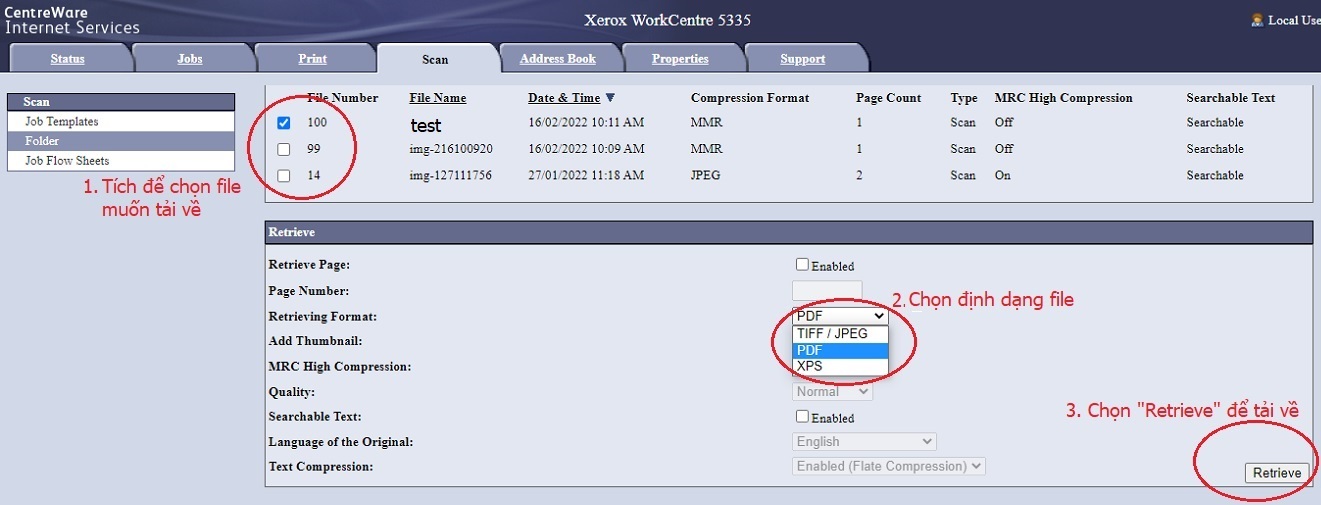Choose XPS format option
Screen dimensions: 1321x505
[840, 366]
